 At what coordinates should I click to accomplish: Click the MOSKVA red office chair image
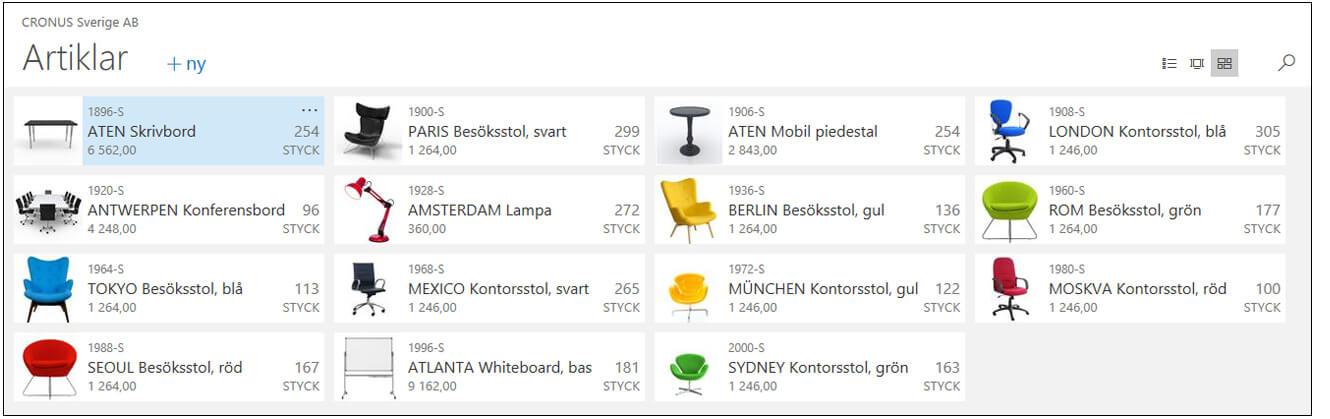pyautogui.click(x=1010, y=289)
